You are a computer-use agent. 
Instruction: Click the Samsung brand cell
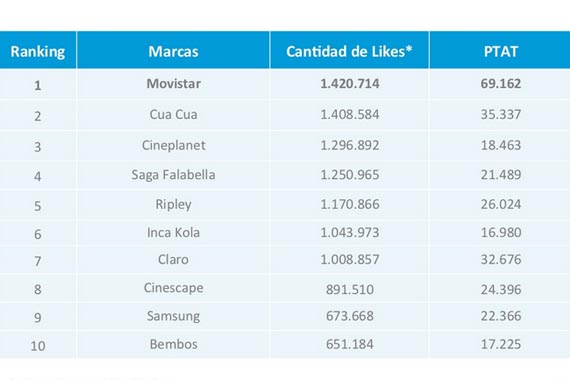(x=173, y=316)
